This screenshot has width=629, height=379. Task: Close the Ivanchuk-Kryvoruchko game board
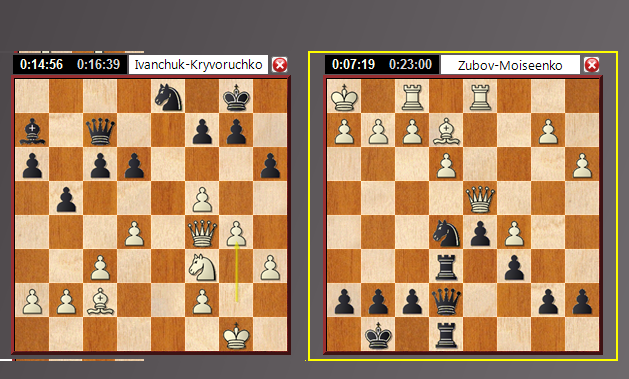tap(280, 65)
